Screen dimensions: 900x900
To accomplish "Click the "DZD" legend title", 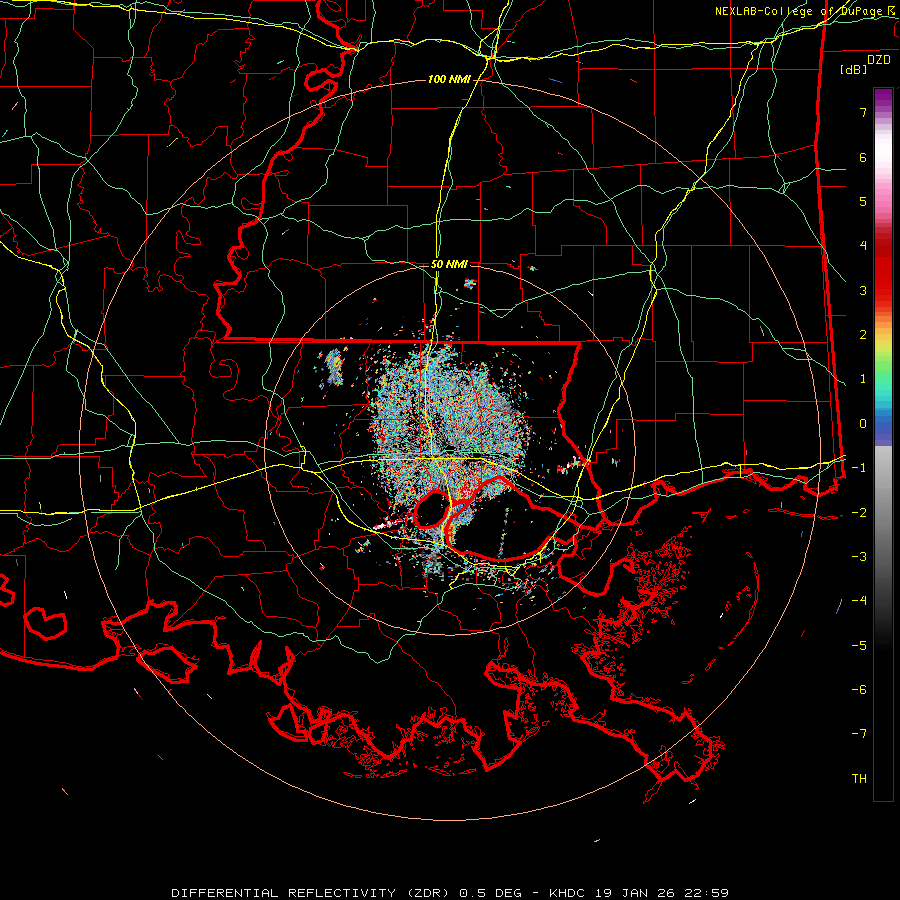I will (x=879, y=60).
